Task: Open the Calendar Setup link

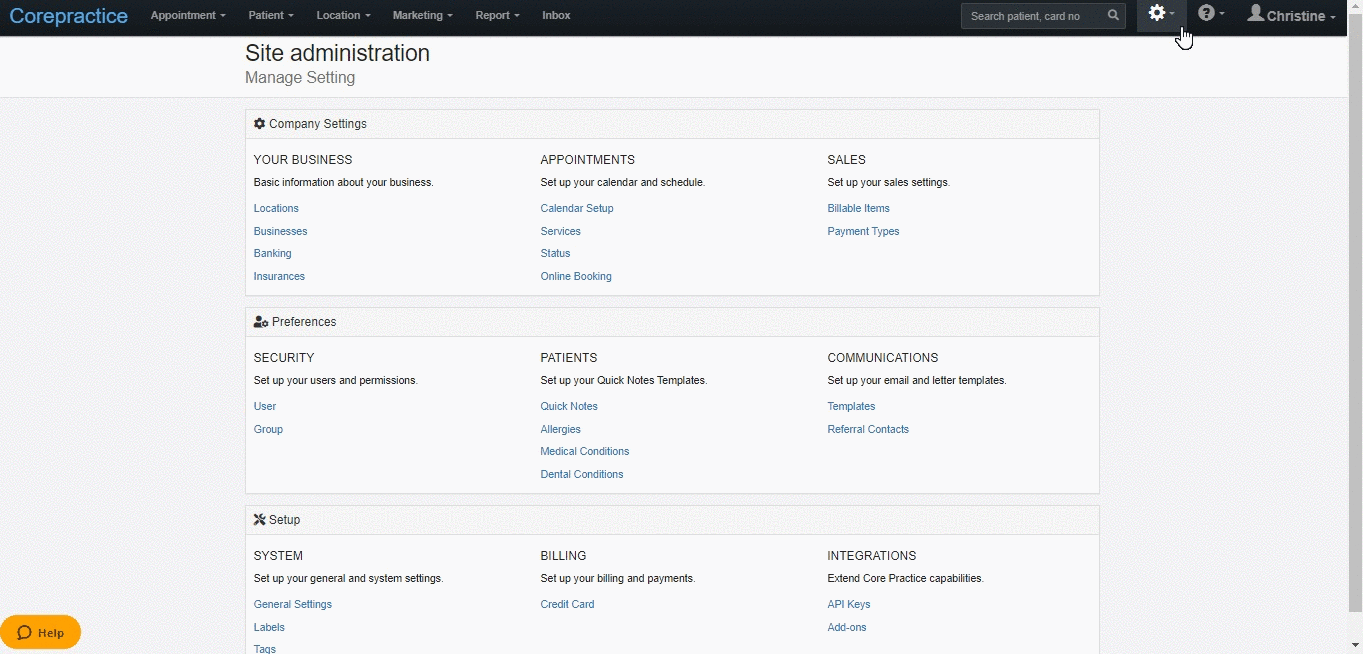Action: (x=577, y=209)
